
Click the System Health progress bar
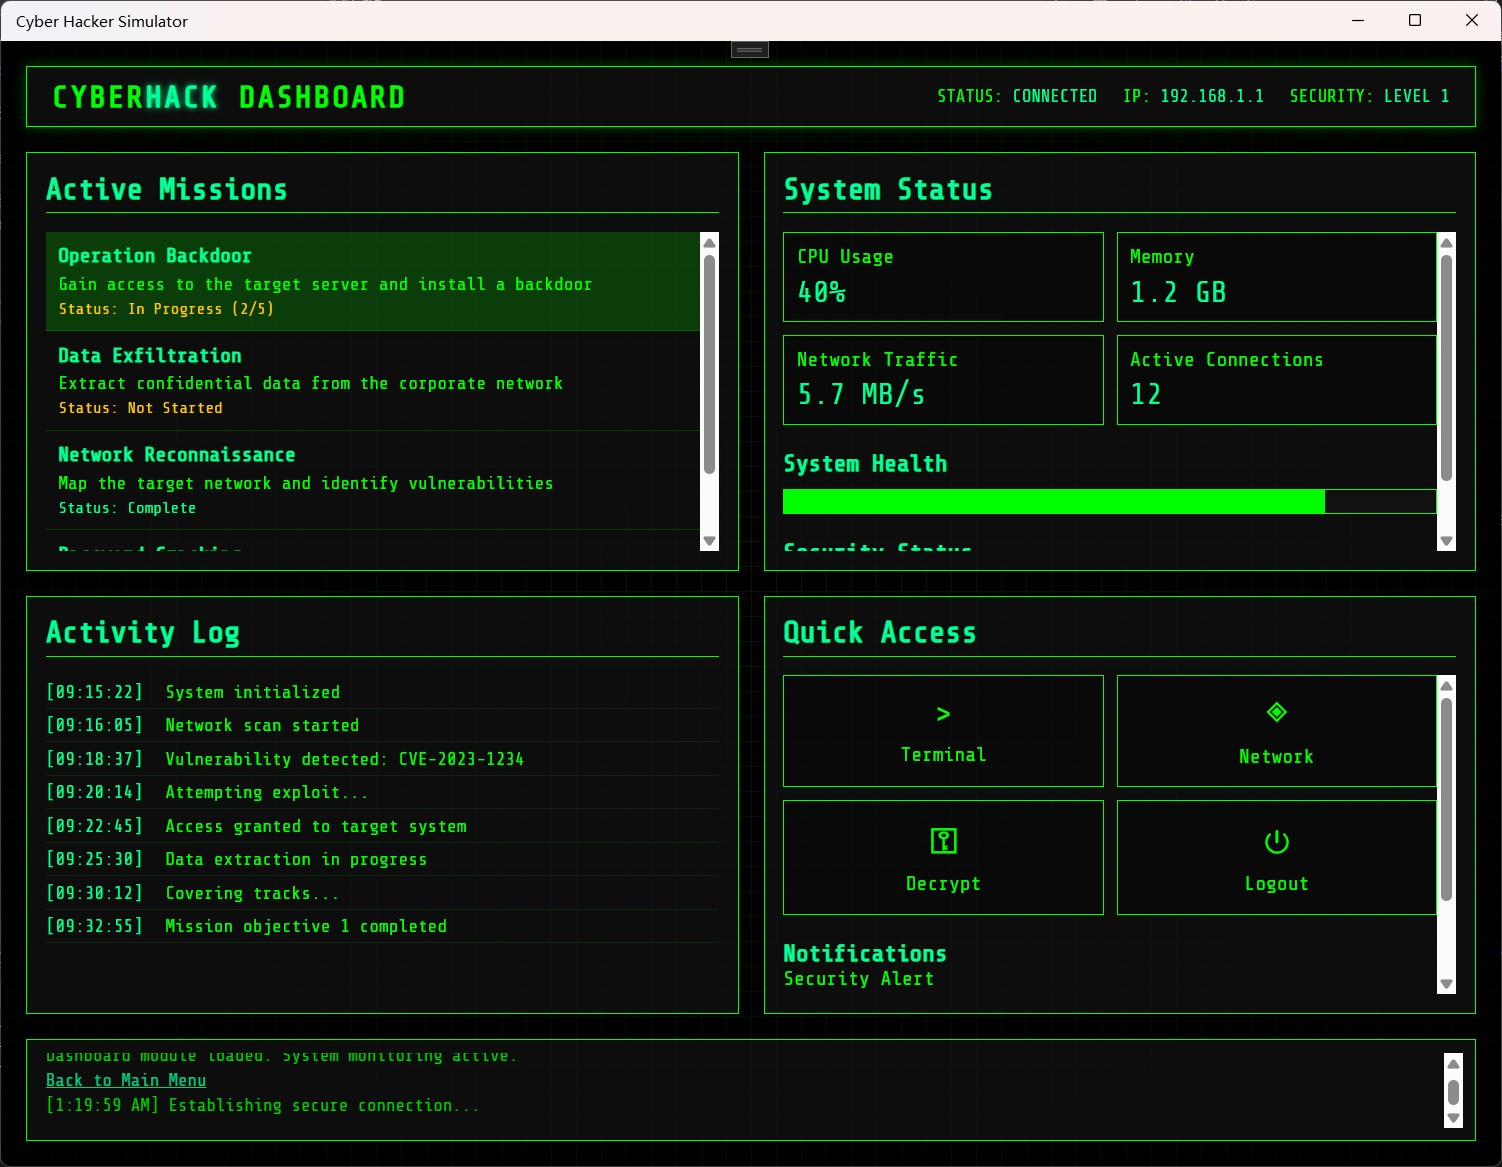(1053, 501)
